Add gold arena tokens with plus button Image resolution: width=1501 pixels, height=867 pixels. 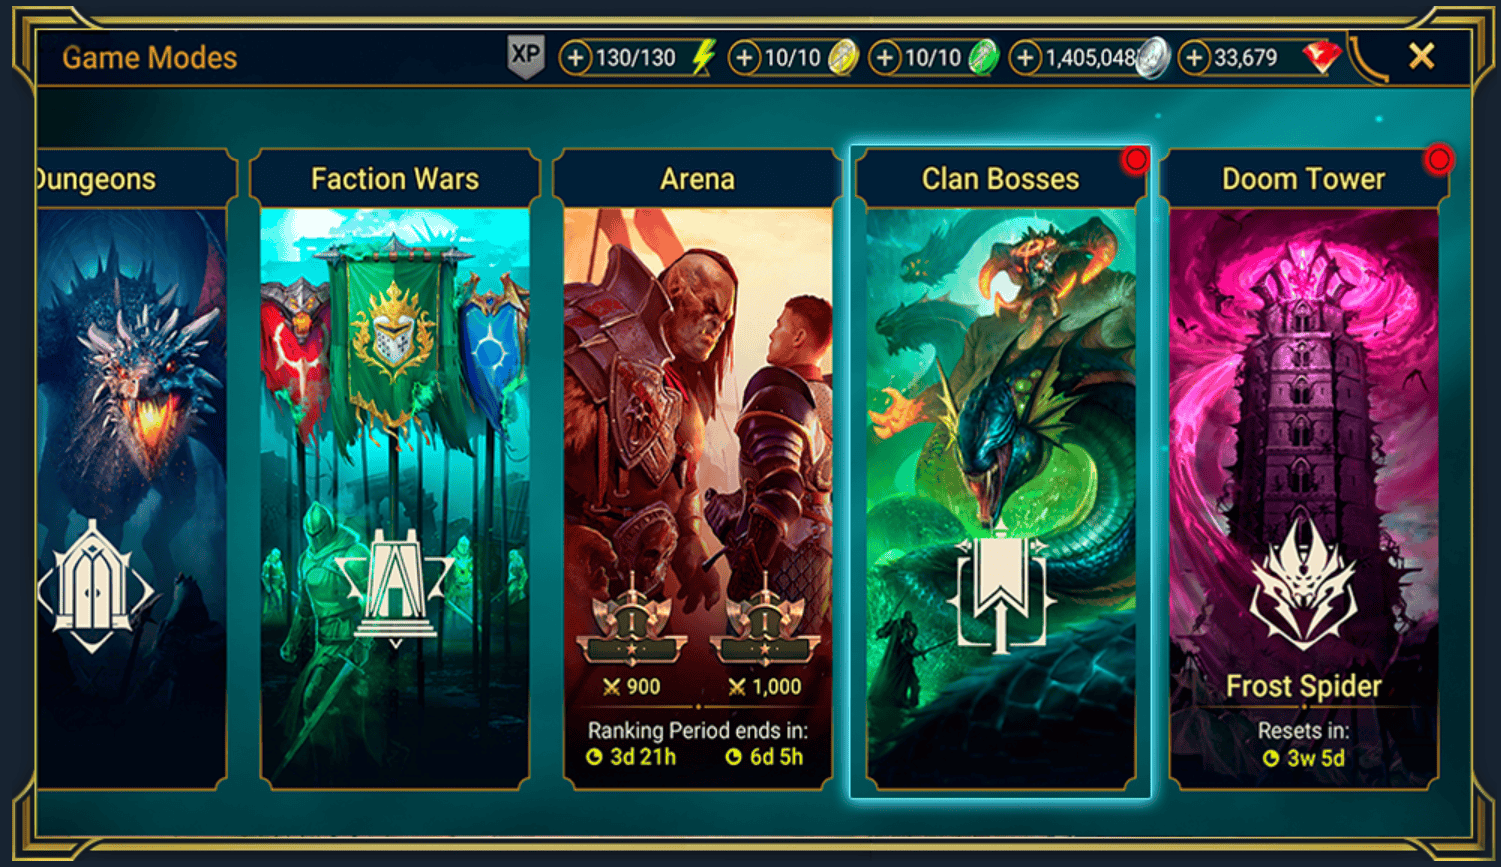coord(744,58)
